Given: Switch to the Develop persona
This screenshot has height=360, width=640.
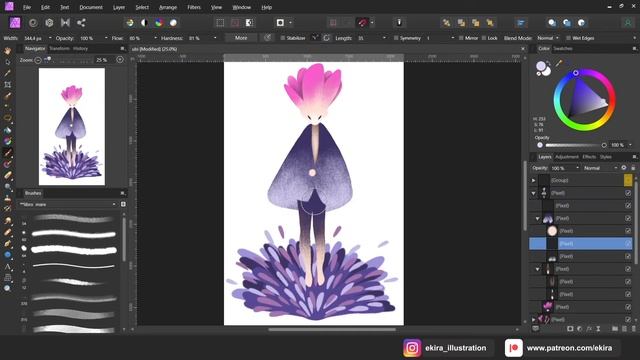Looking at the screenshot, I should click(49, 23).
